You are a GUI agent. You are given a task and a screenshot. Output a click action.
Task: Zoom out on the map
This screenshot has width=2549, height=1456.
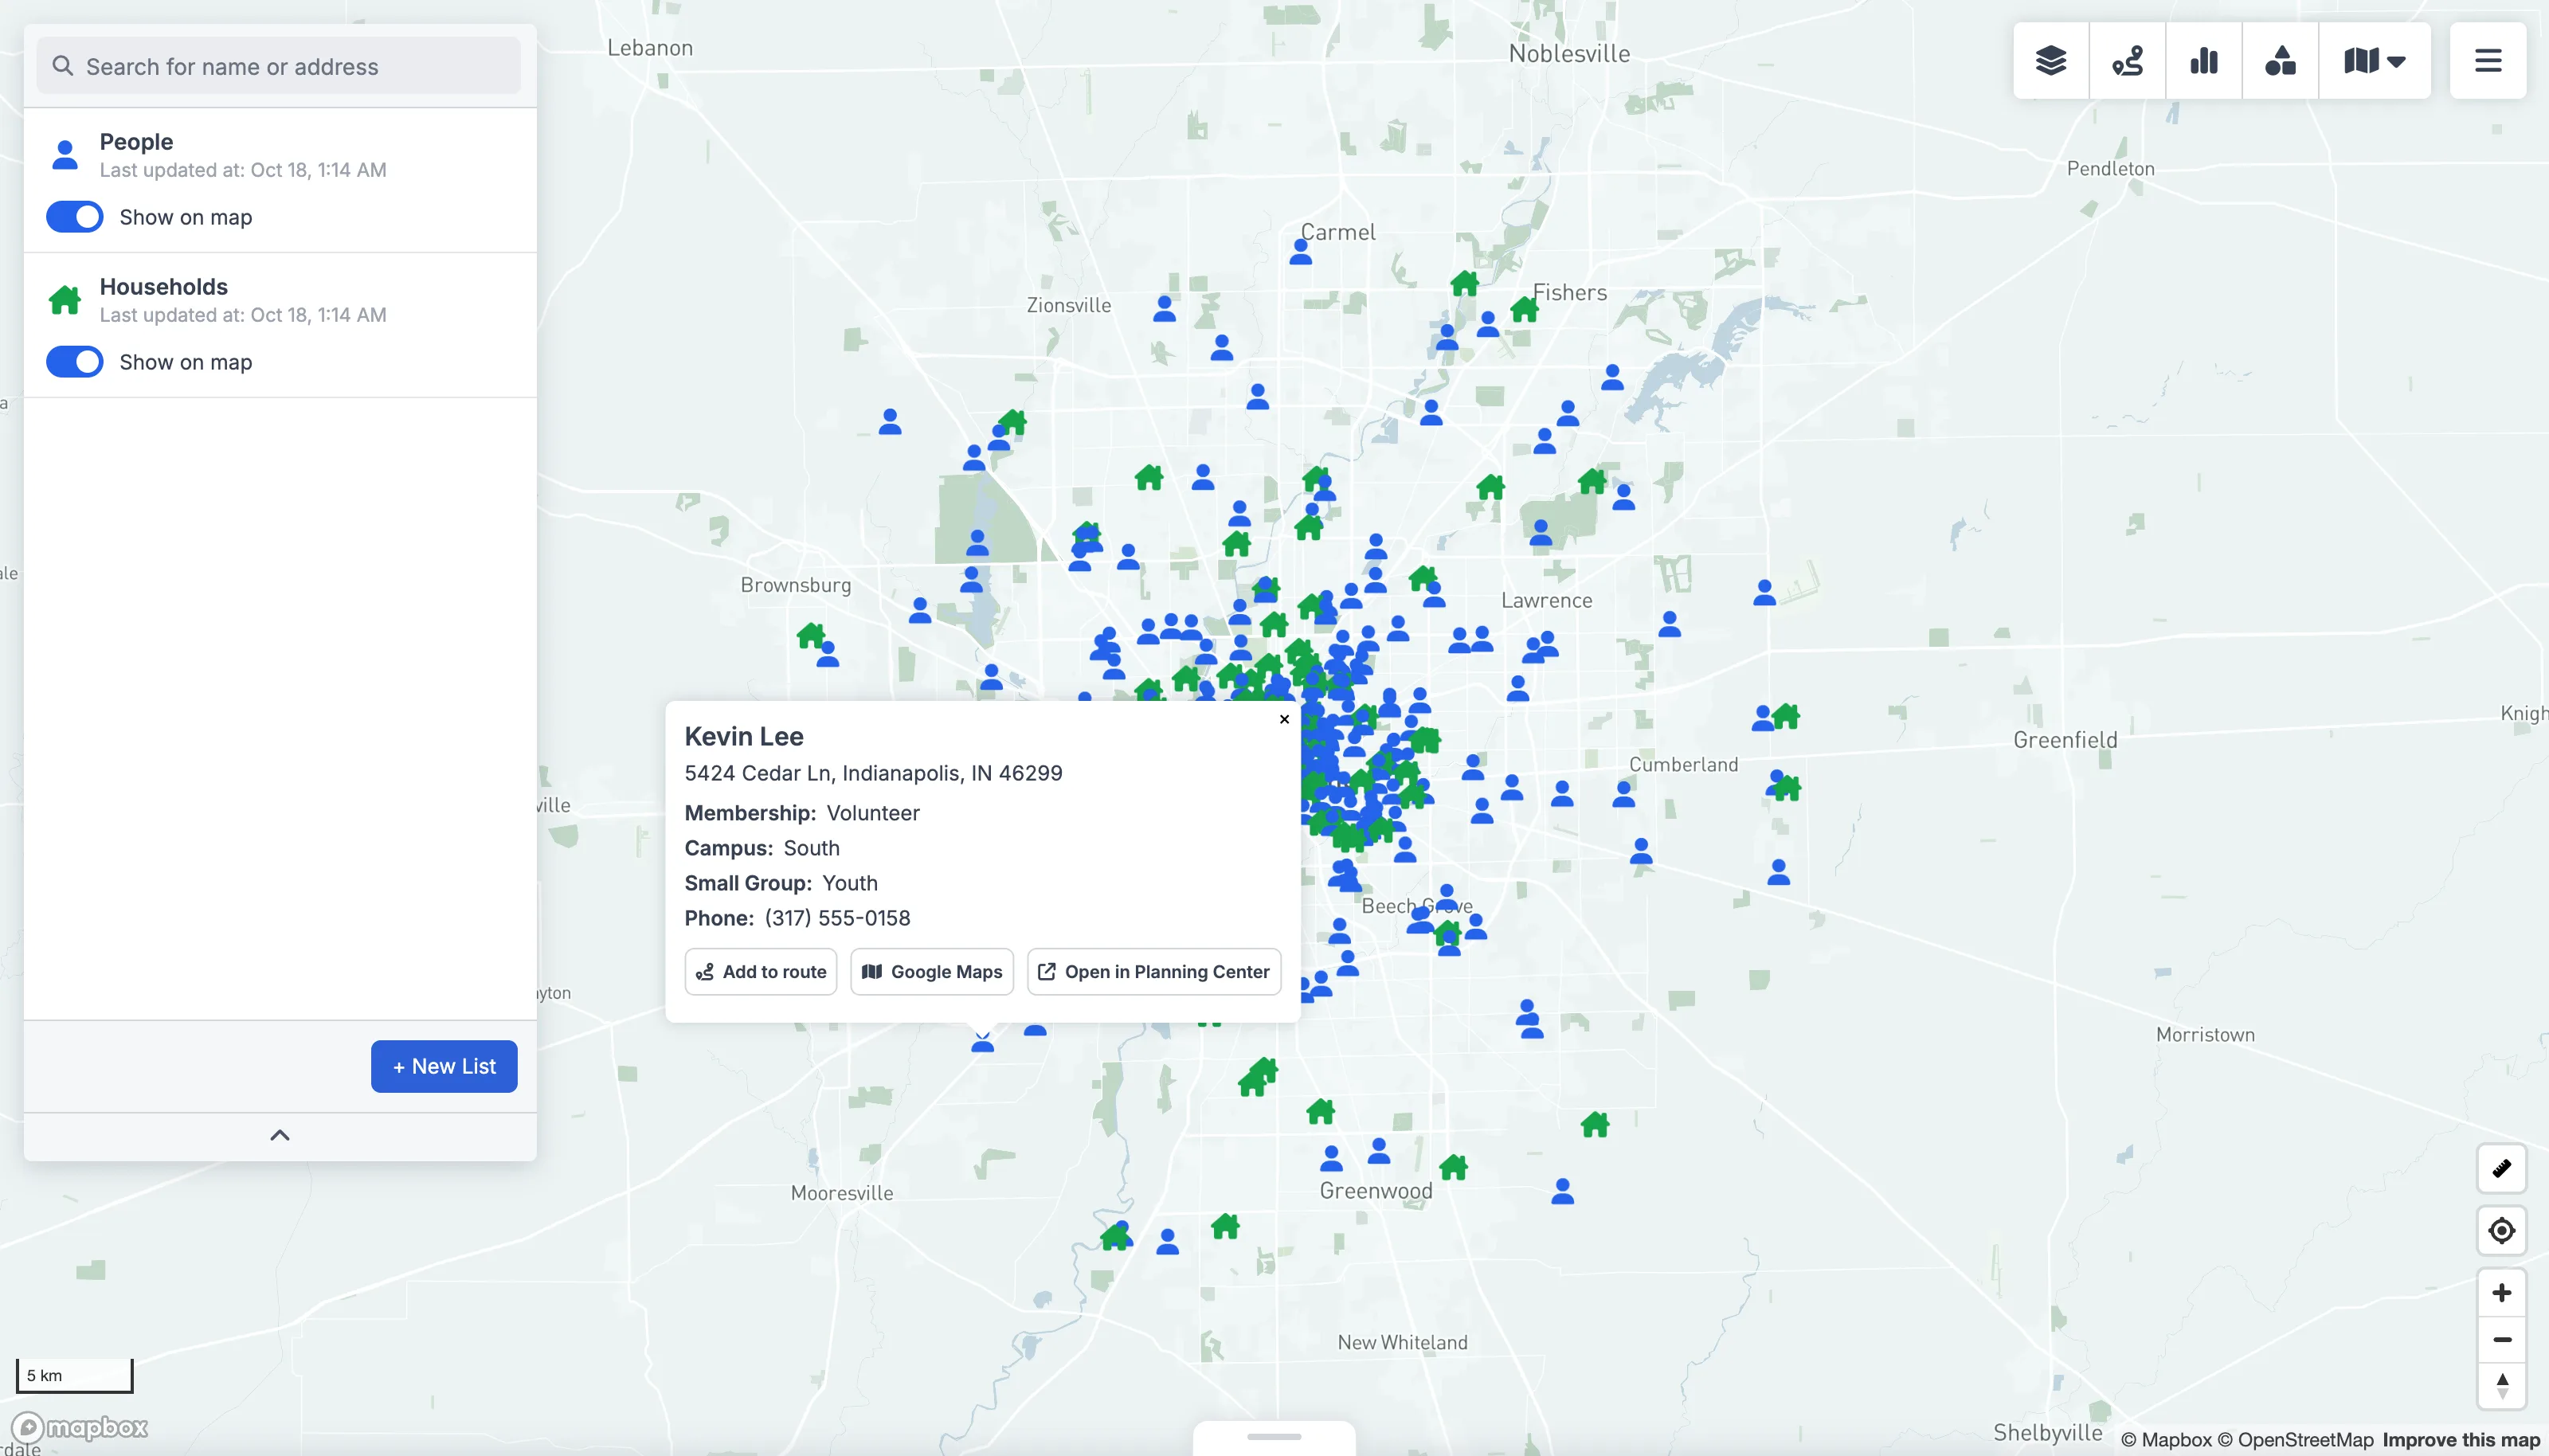click(x=2501, y=1339)
